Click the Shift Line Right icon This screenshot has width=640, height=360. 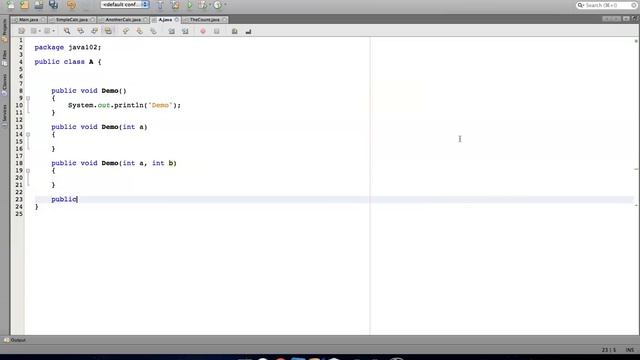tap(185, 31)
